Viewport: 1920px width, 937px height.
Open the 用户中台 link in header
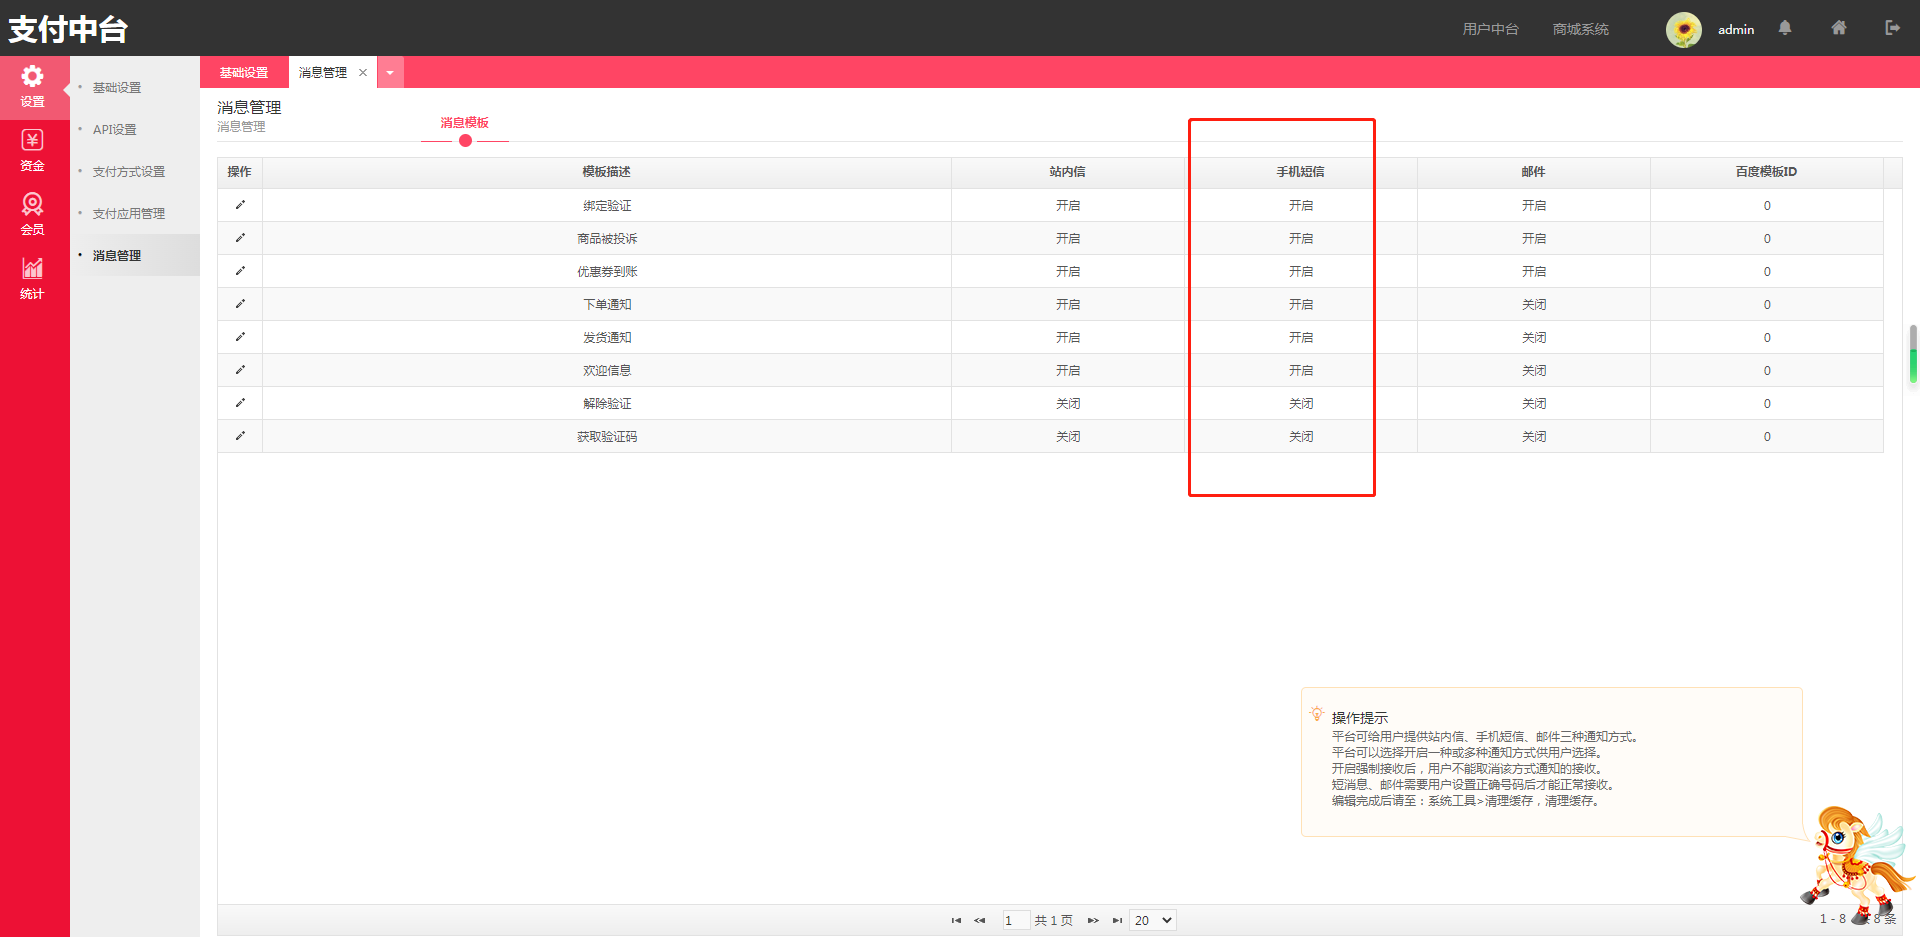tap(1490, 29)
